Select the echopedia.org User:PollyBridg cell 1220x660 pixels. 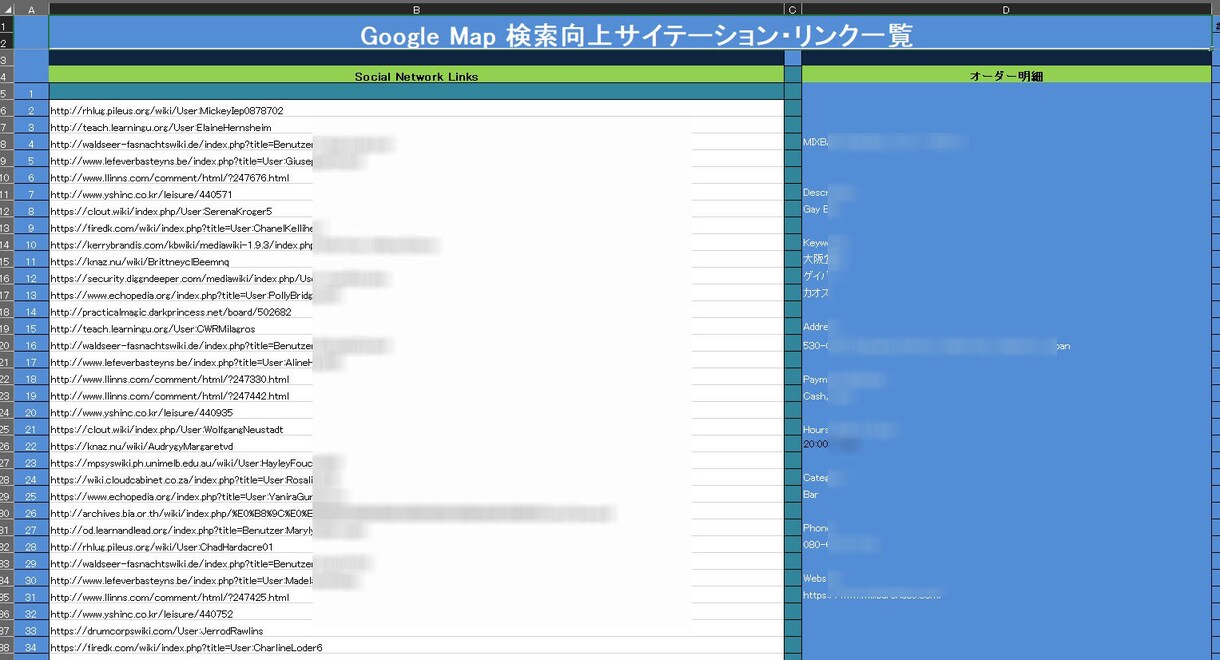[x=416, y=295]
